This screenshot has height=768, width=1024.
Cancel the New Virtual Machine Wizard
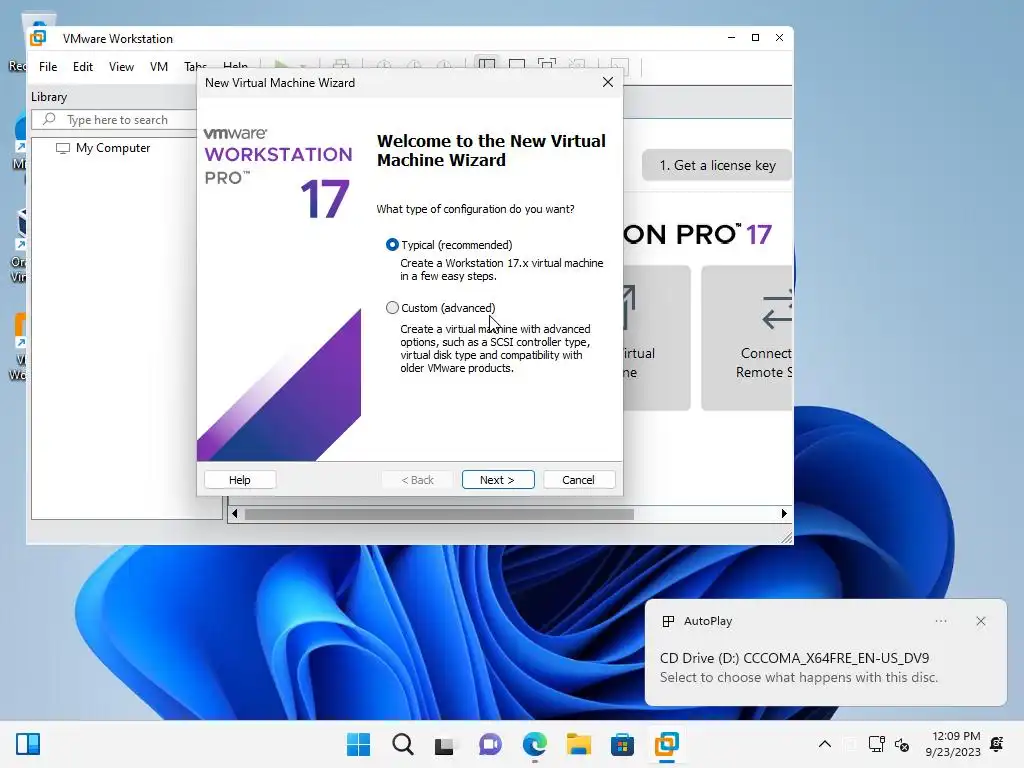tap(579, 479)
